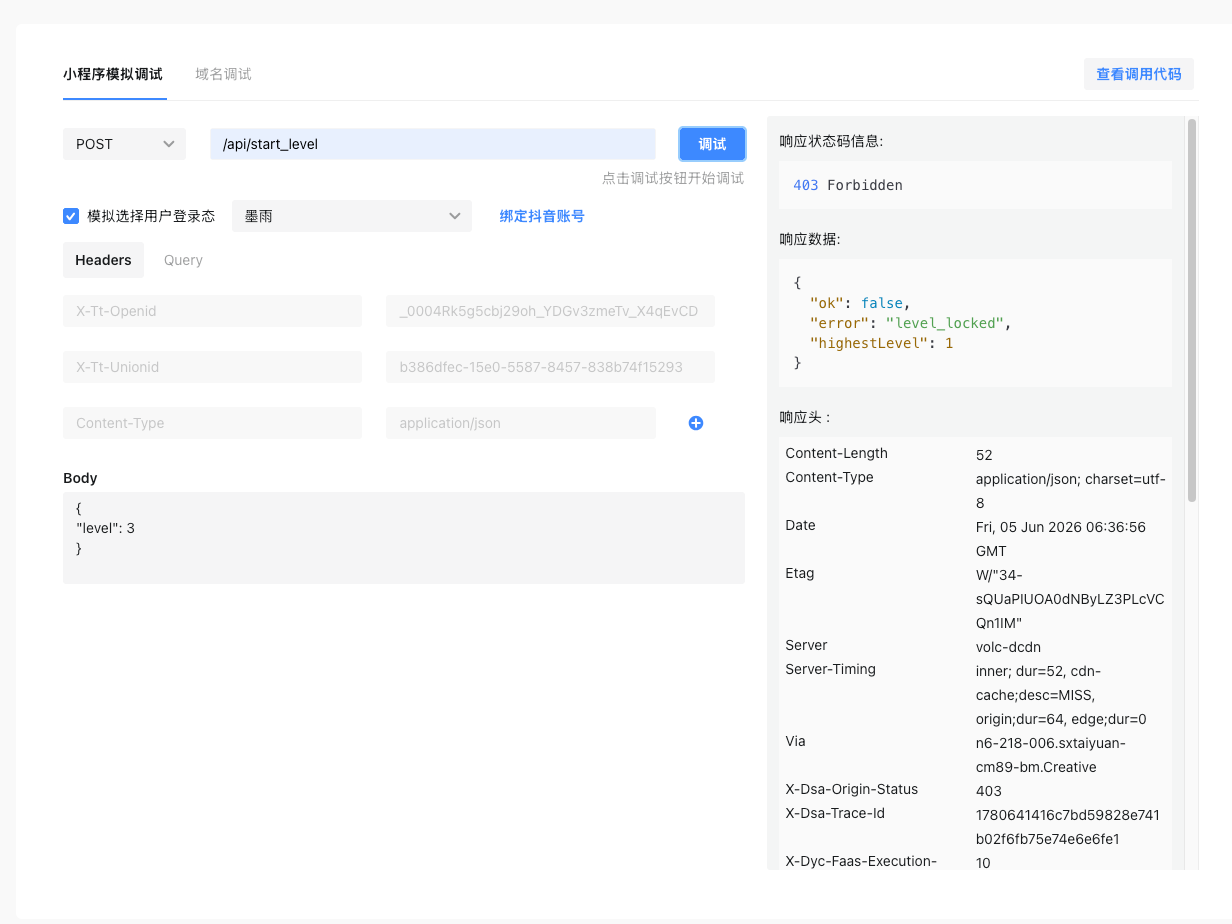Open the POST method dropdown

pos(124,144)
